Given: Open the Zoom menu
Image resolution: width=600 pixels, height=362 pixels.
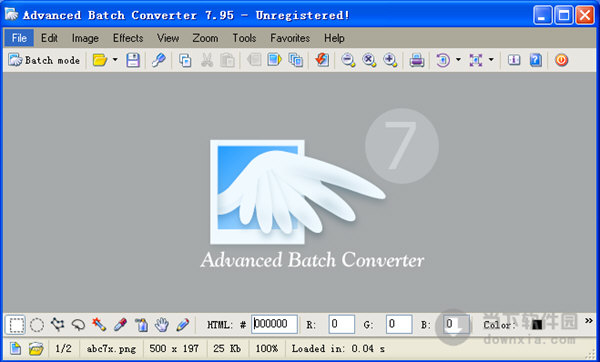Looking at the screenshot, I should [x=205, y=38].
